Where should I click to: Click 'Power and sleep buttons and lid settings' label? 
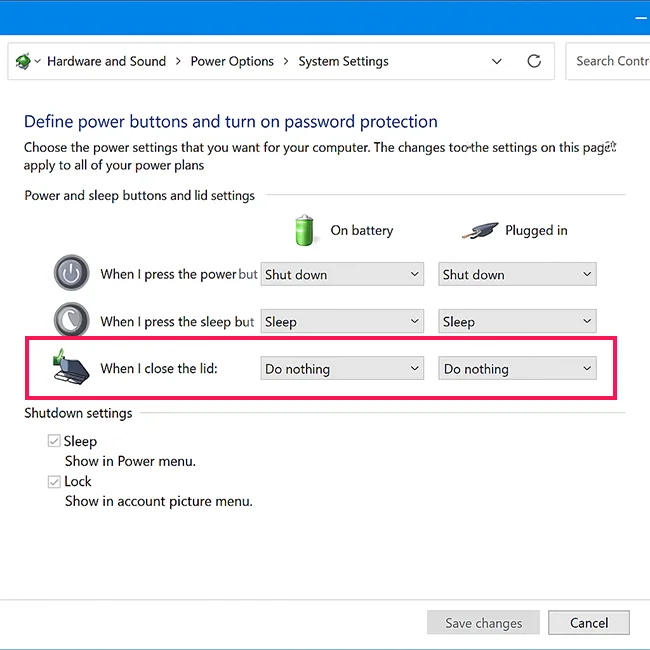click(139, 196)
